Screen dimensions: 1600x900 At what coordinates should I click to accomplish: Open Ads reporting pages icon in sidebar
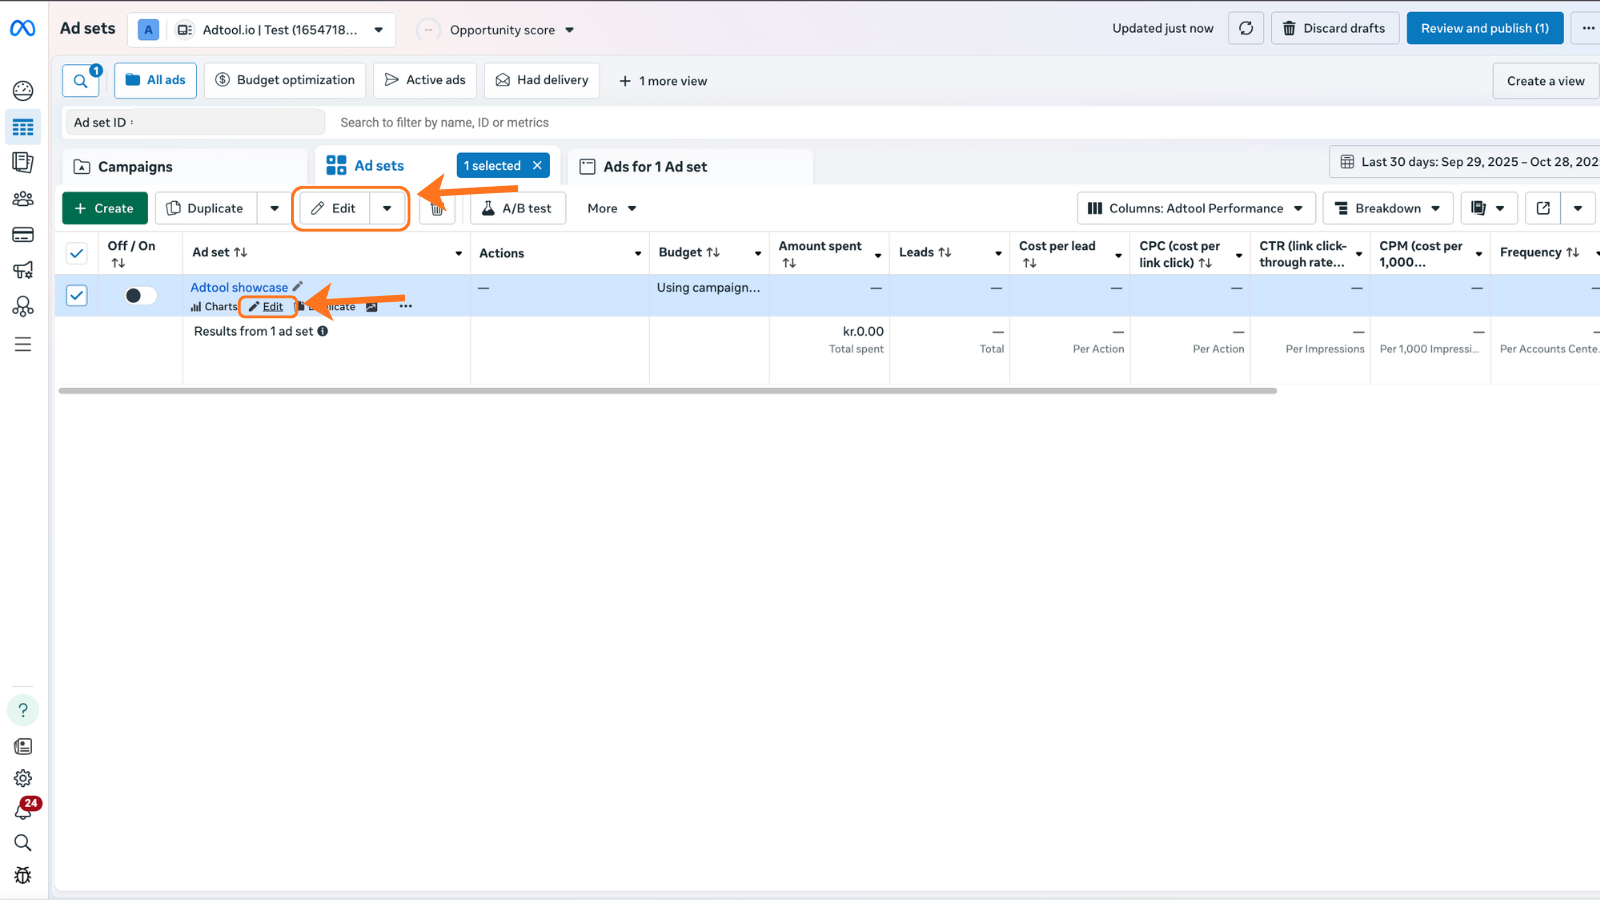click(23, 162)
